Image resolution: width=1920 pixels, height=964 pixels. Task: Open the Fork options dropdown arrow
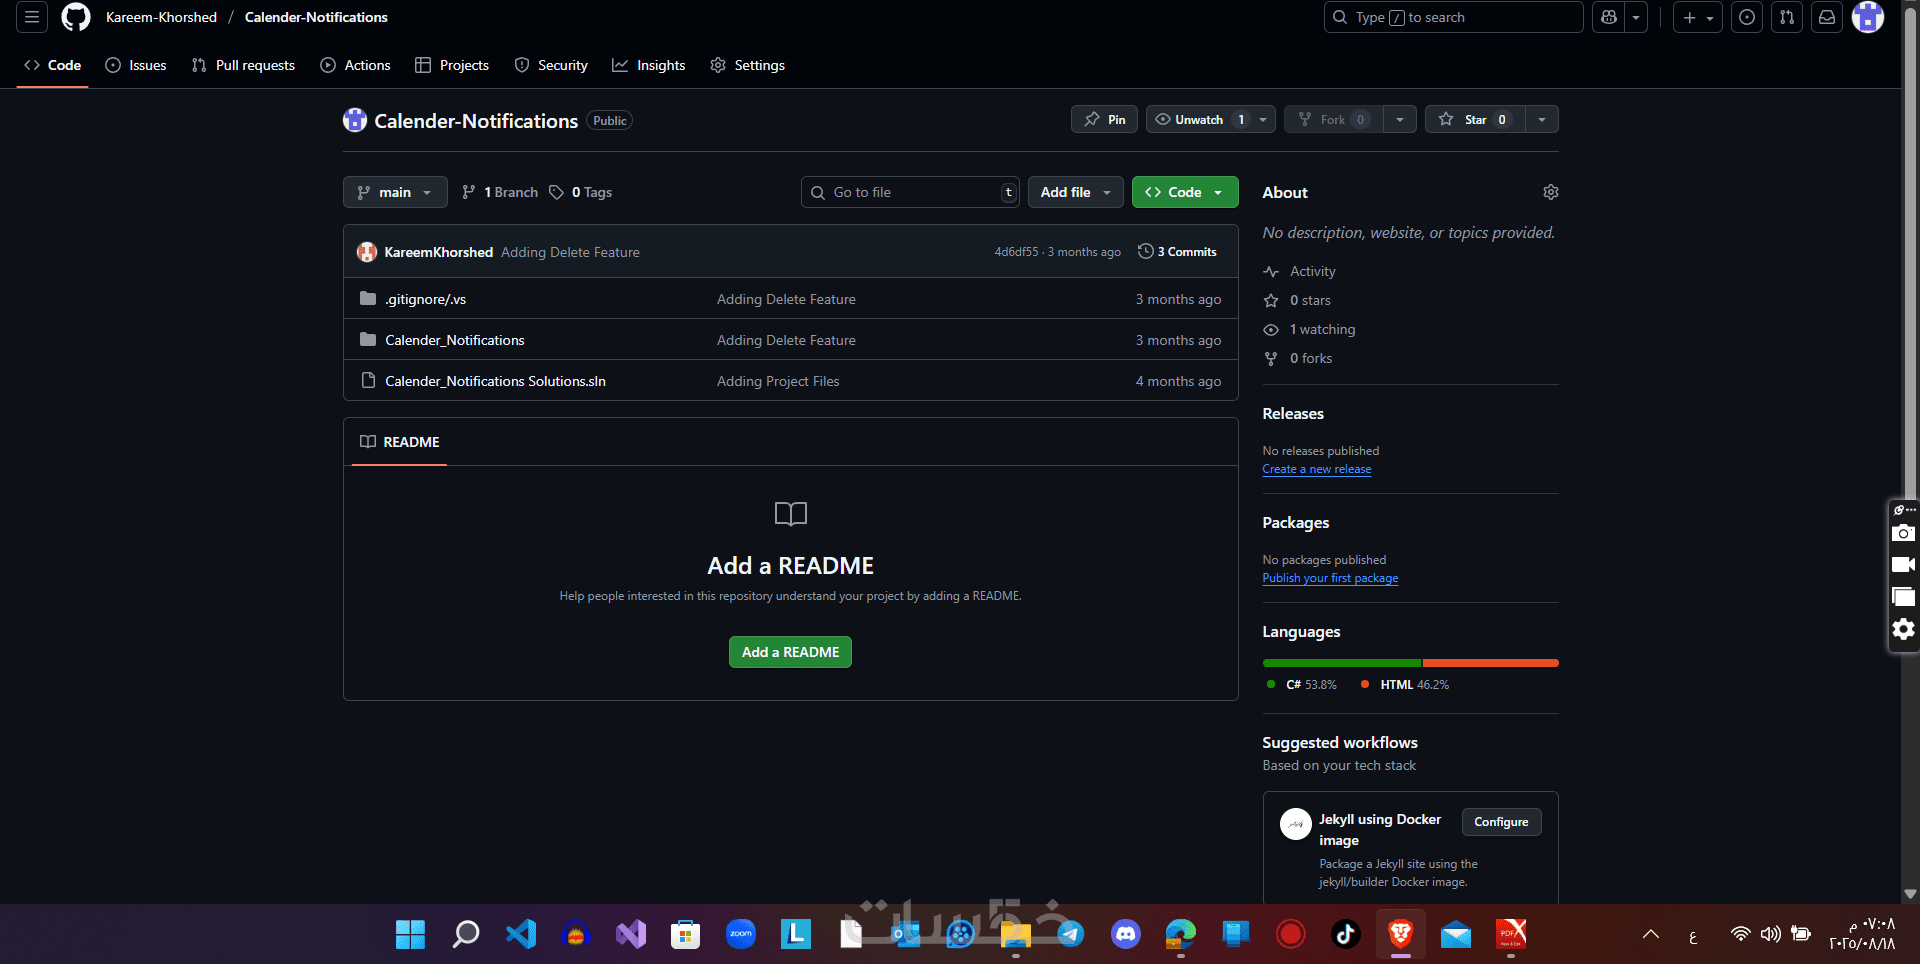tap(1400, 120)
